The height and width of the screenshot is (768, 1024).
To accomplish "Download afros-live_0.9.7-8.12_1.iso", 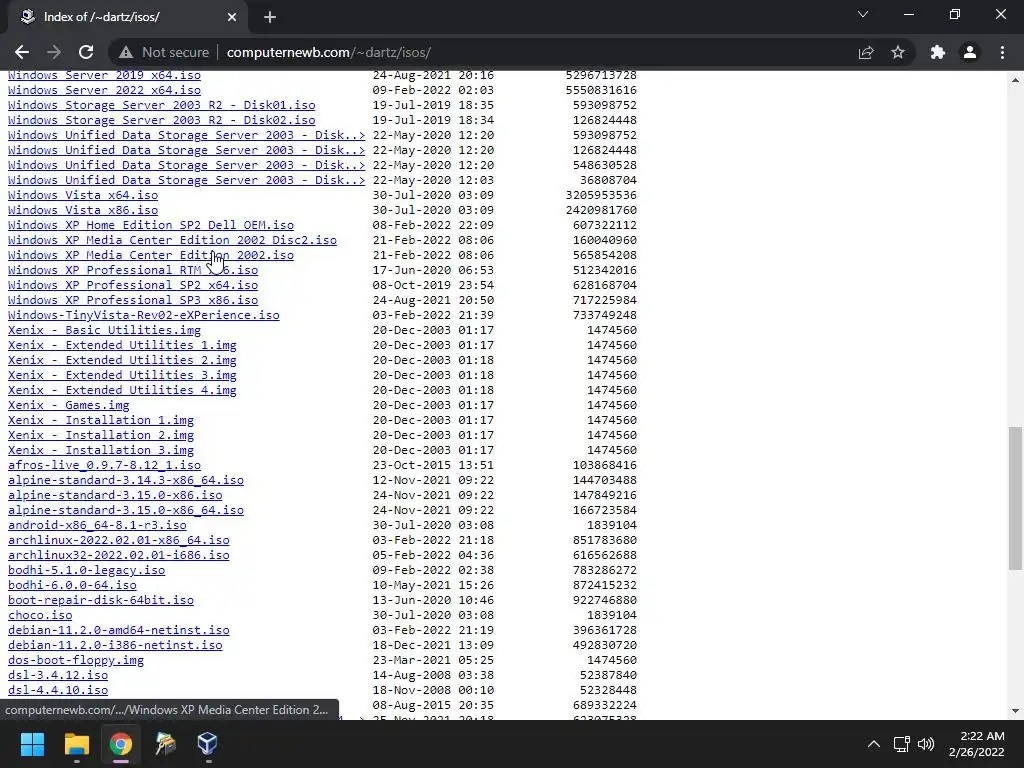I will coord(104,466).
